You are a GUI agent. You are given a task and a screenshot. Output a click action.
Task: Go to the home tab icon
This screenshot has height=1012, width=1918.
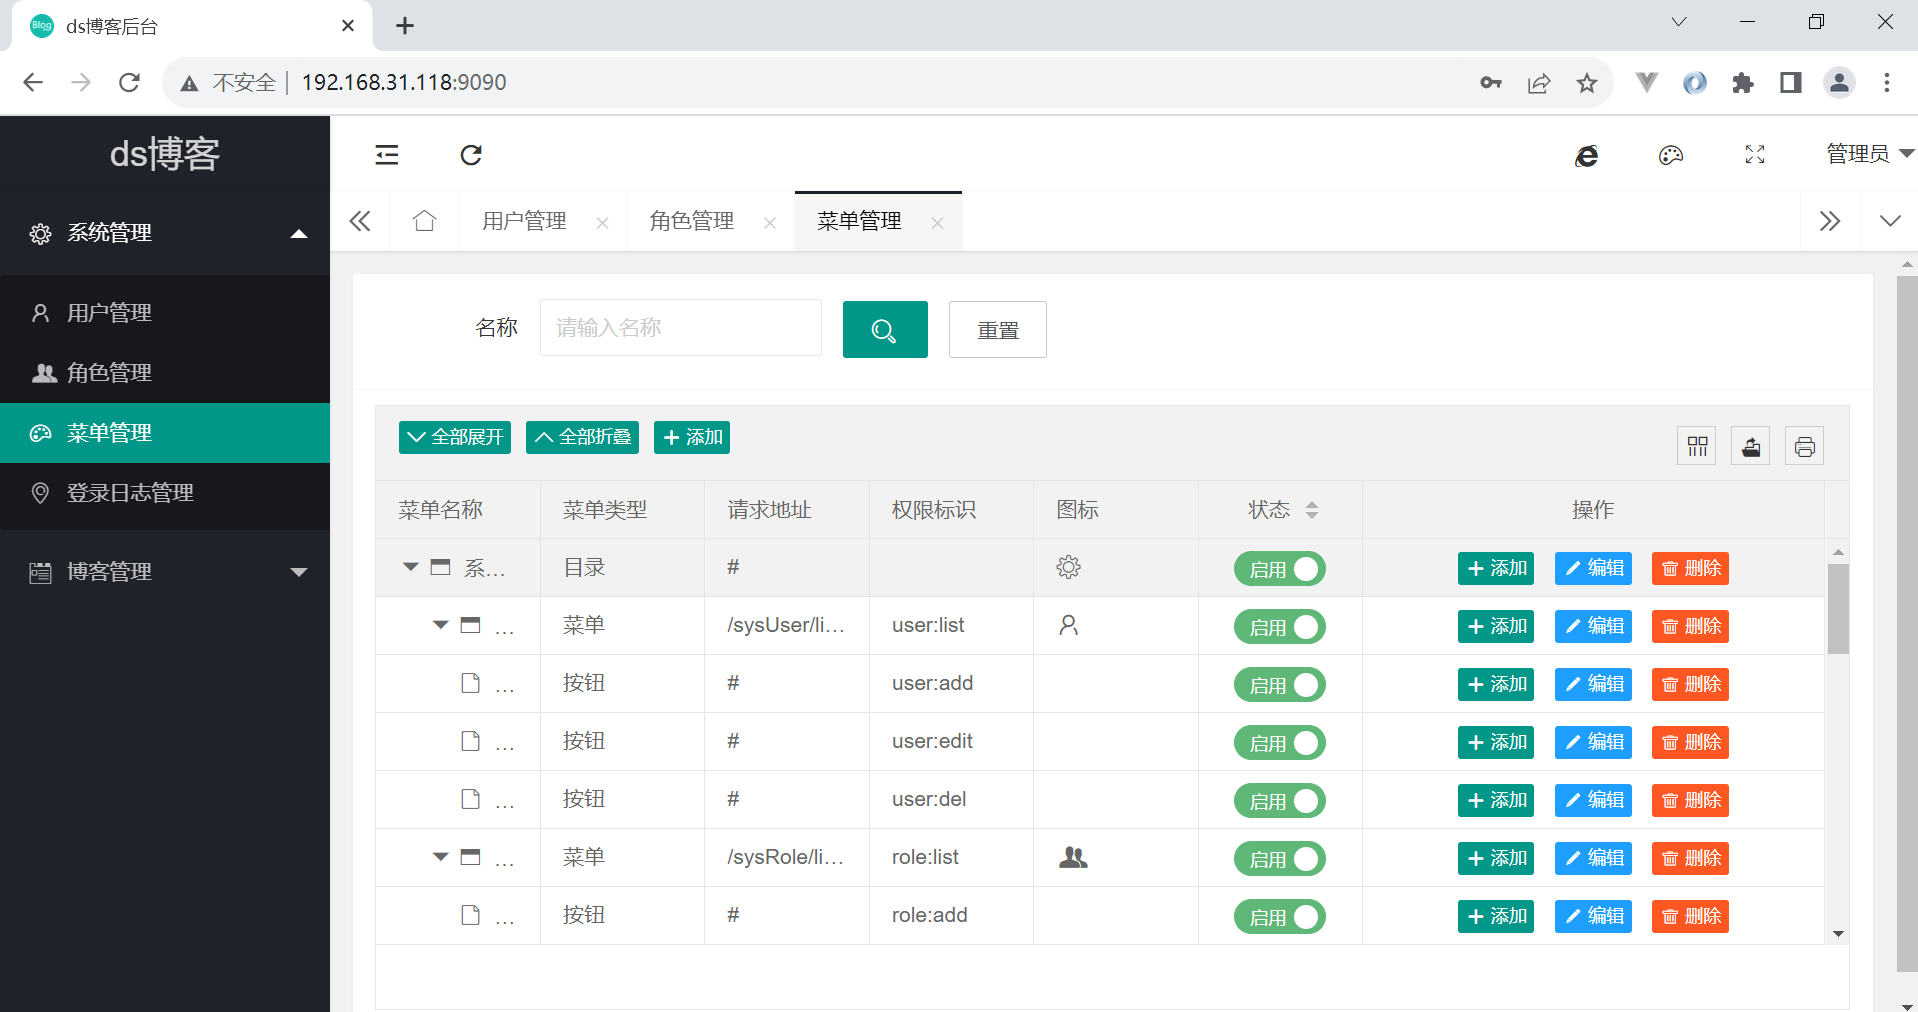point(424,221)
